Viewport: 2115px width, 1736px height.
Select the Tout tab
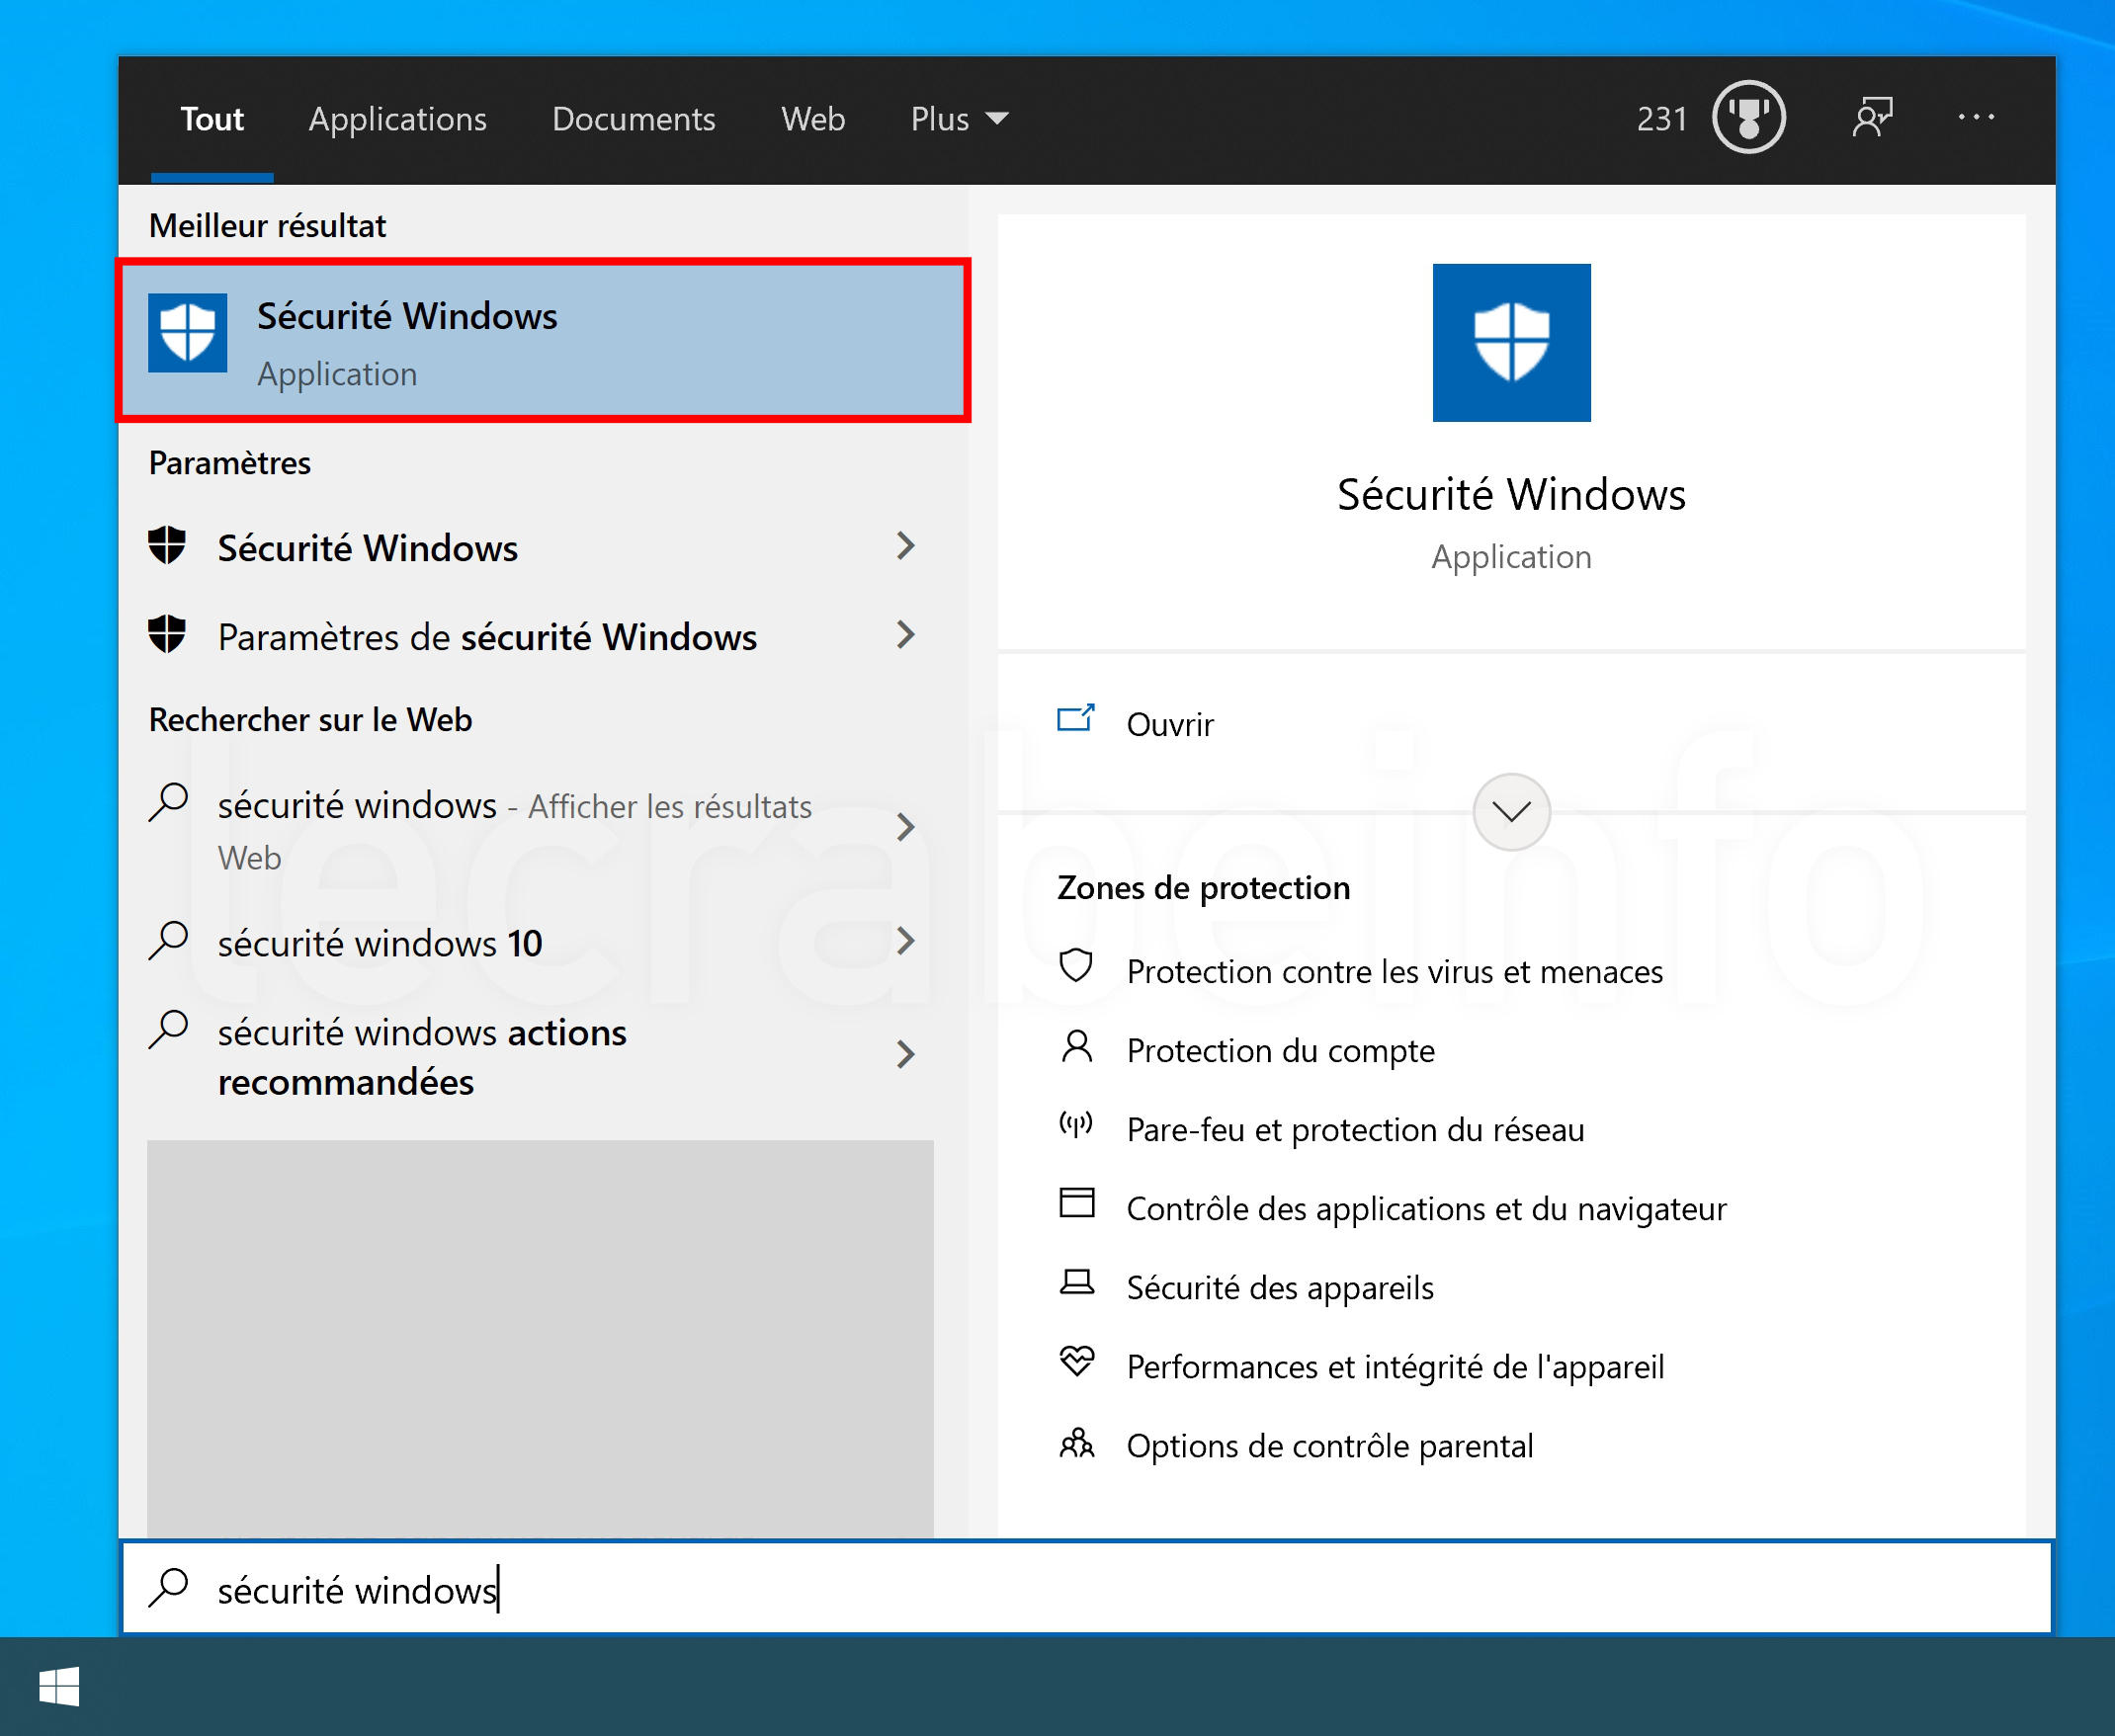tap(212, 119)
